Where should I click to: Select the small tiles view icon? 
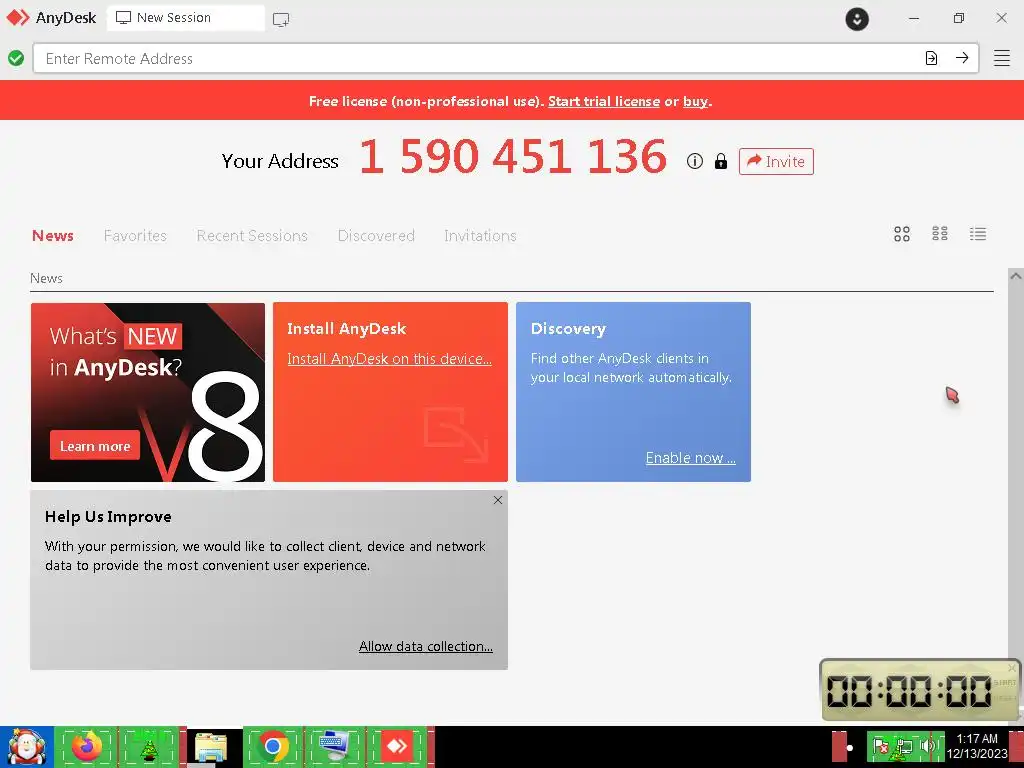(x=940, y=234)
